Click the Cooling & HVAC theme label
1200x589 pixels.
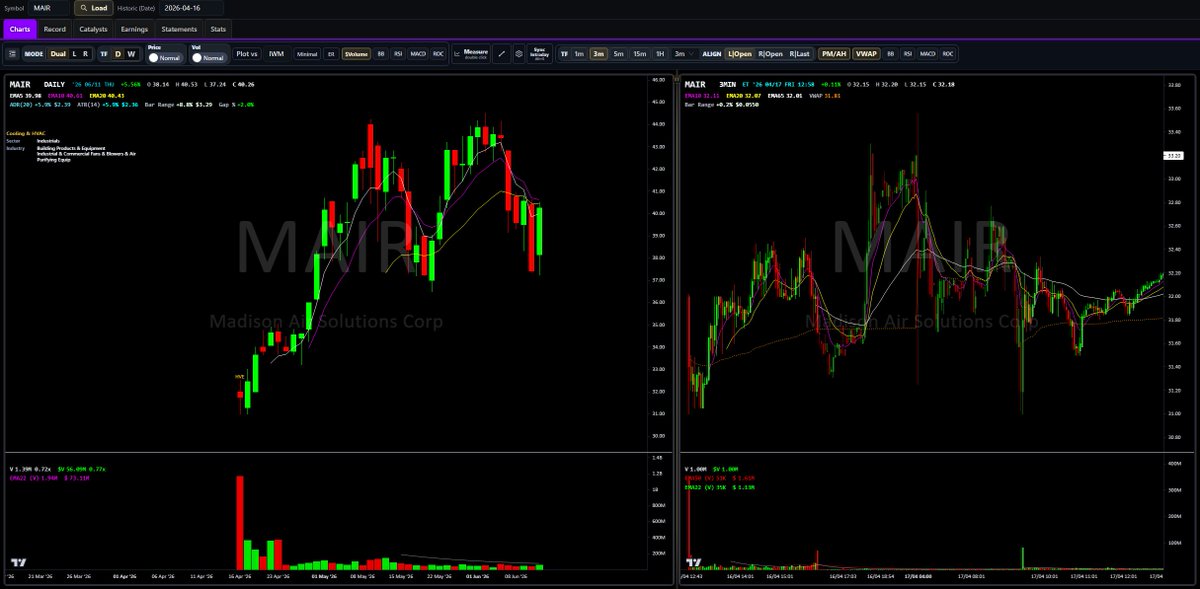coord(24,133)
